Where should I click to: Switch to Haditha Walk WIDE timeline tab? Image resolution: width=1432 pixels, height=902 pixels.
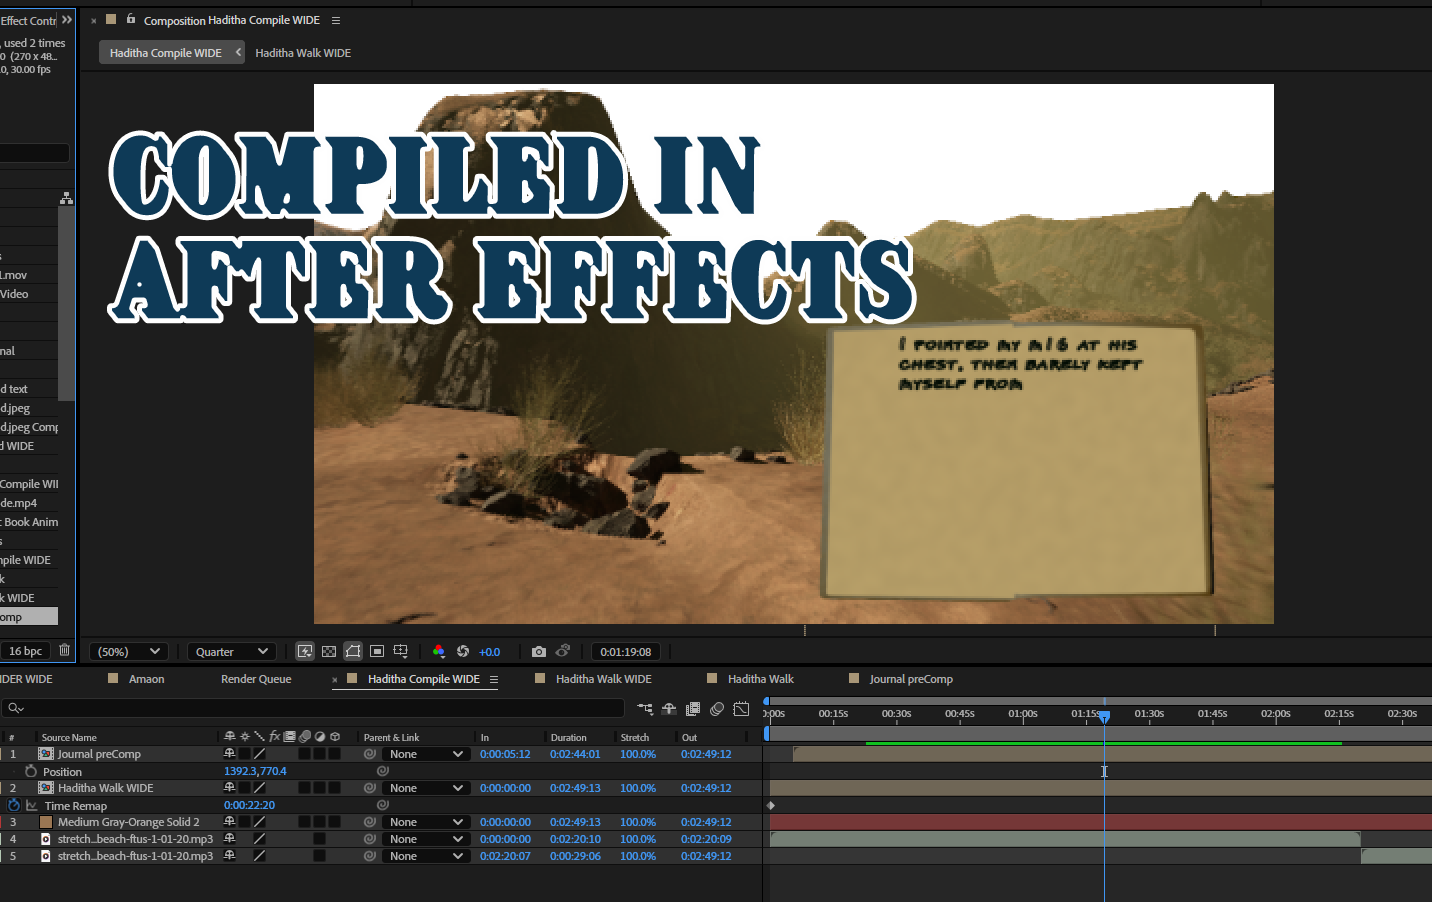(x=603, y=679)
